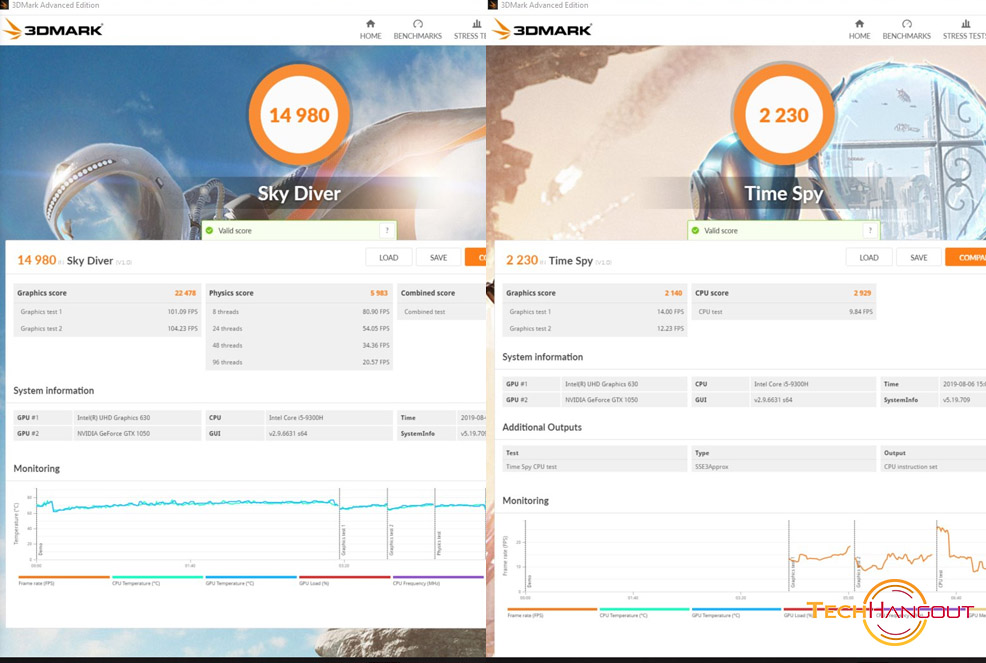The image size is (986, 663).
Task: Select the 'SSE3Approx' type cell
Action: (x=784, y=467)
